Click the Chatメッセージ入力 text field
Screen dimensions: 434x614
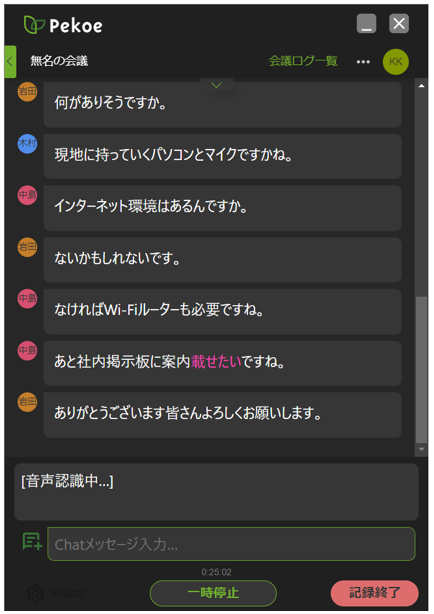(x=231, y=544)
